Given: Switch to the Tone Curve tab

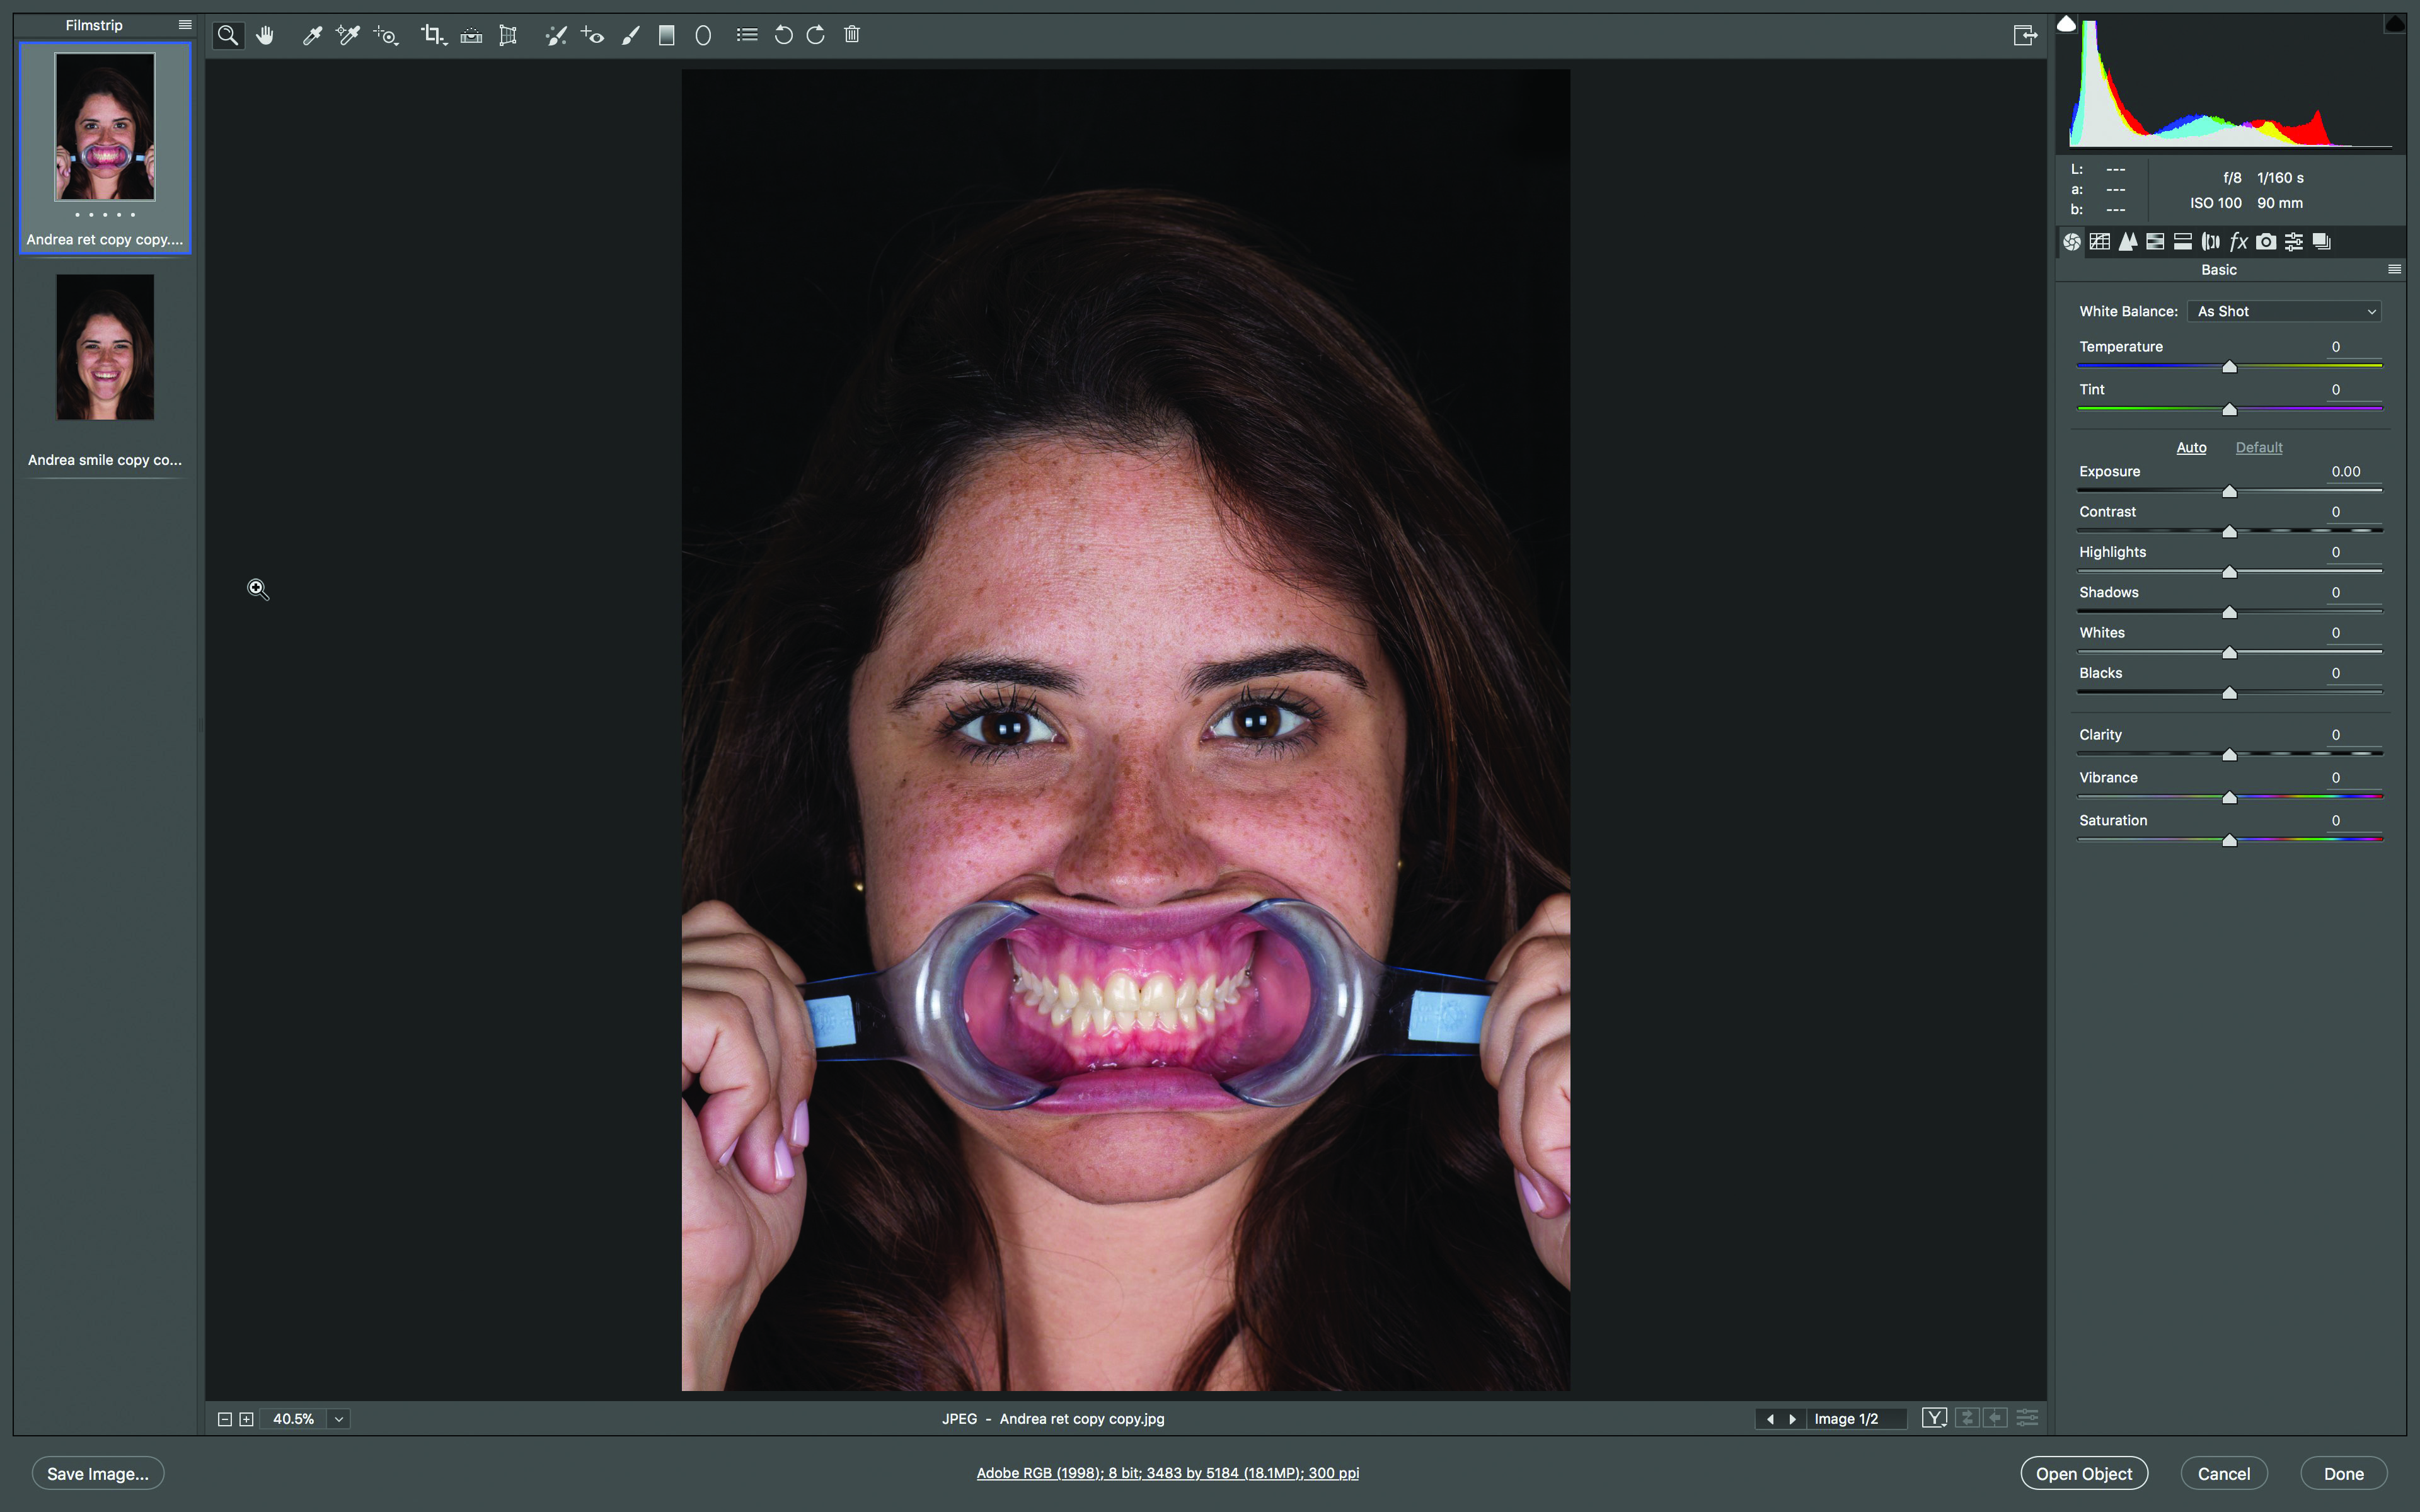Looking at the screenshot, I should point(2100,241).
